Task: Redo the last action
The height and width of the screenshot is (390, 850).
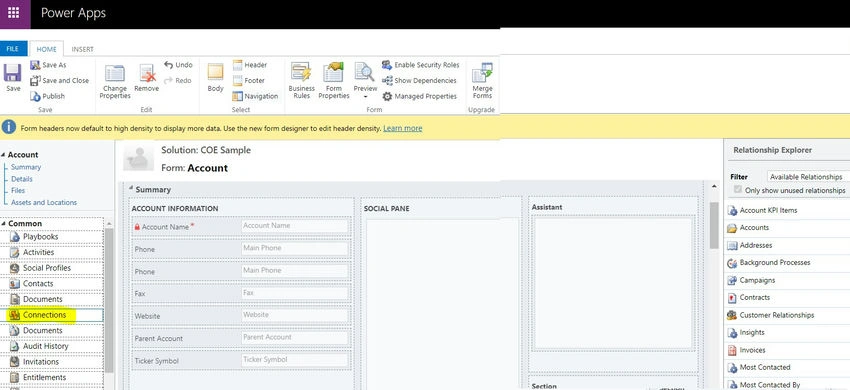Action: (178, 80)
